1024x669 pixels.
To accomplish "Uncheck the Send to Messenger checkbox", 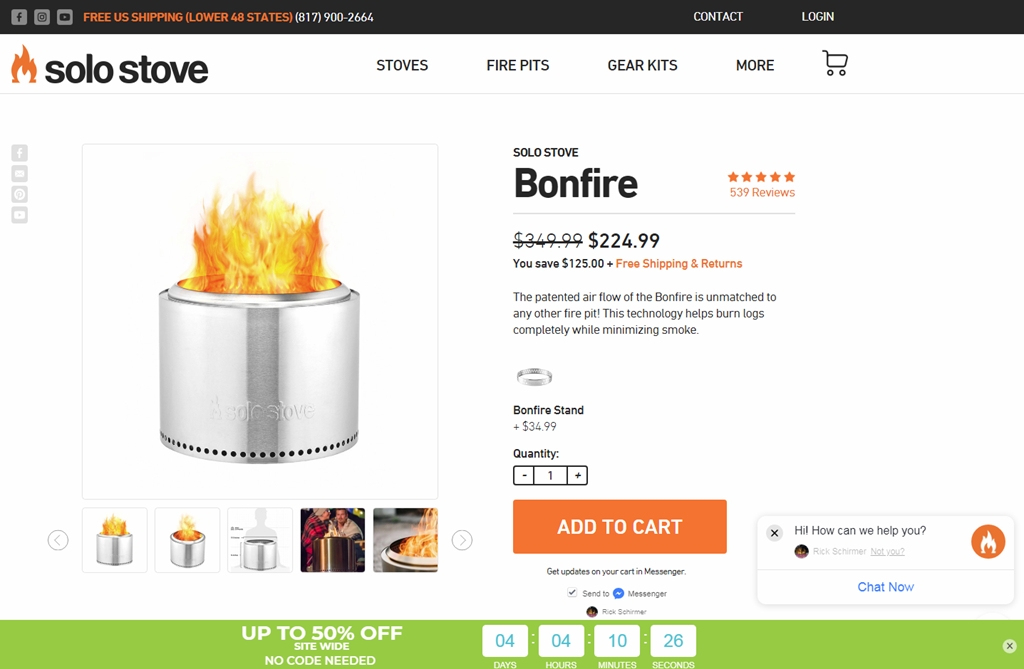I will (572, 593).
